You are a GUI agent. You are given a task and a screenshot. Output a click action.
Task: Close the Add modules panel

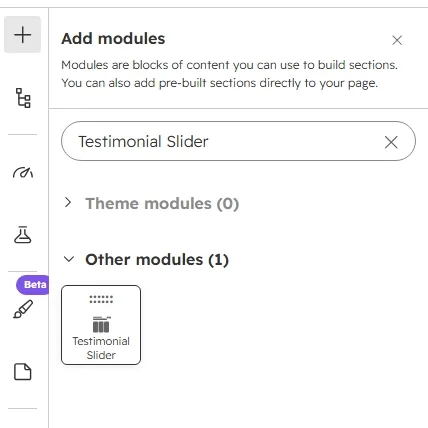[x=397, y=40]
